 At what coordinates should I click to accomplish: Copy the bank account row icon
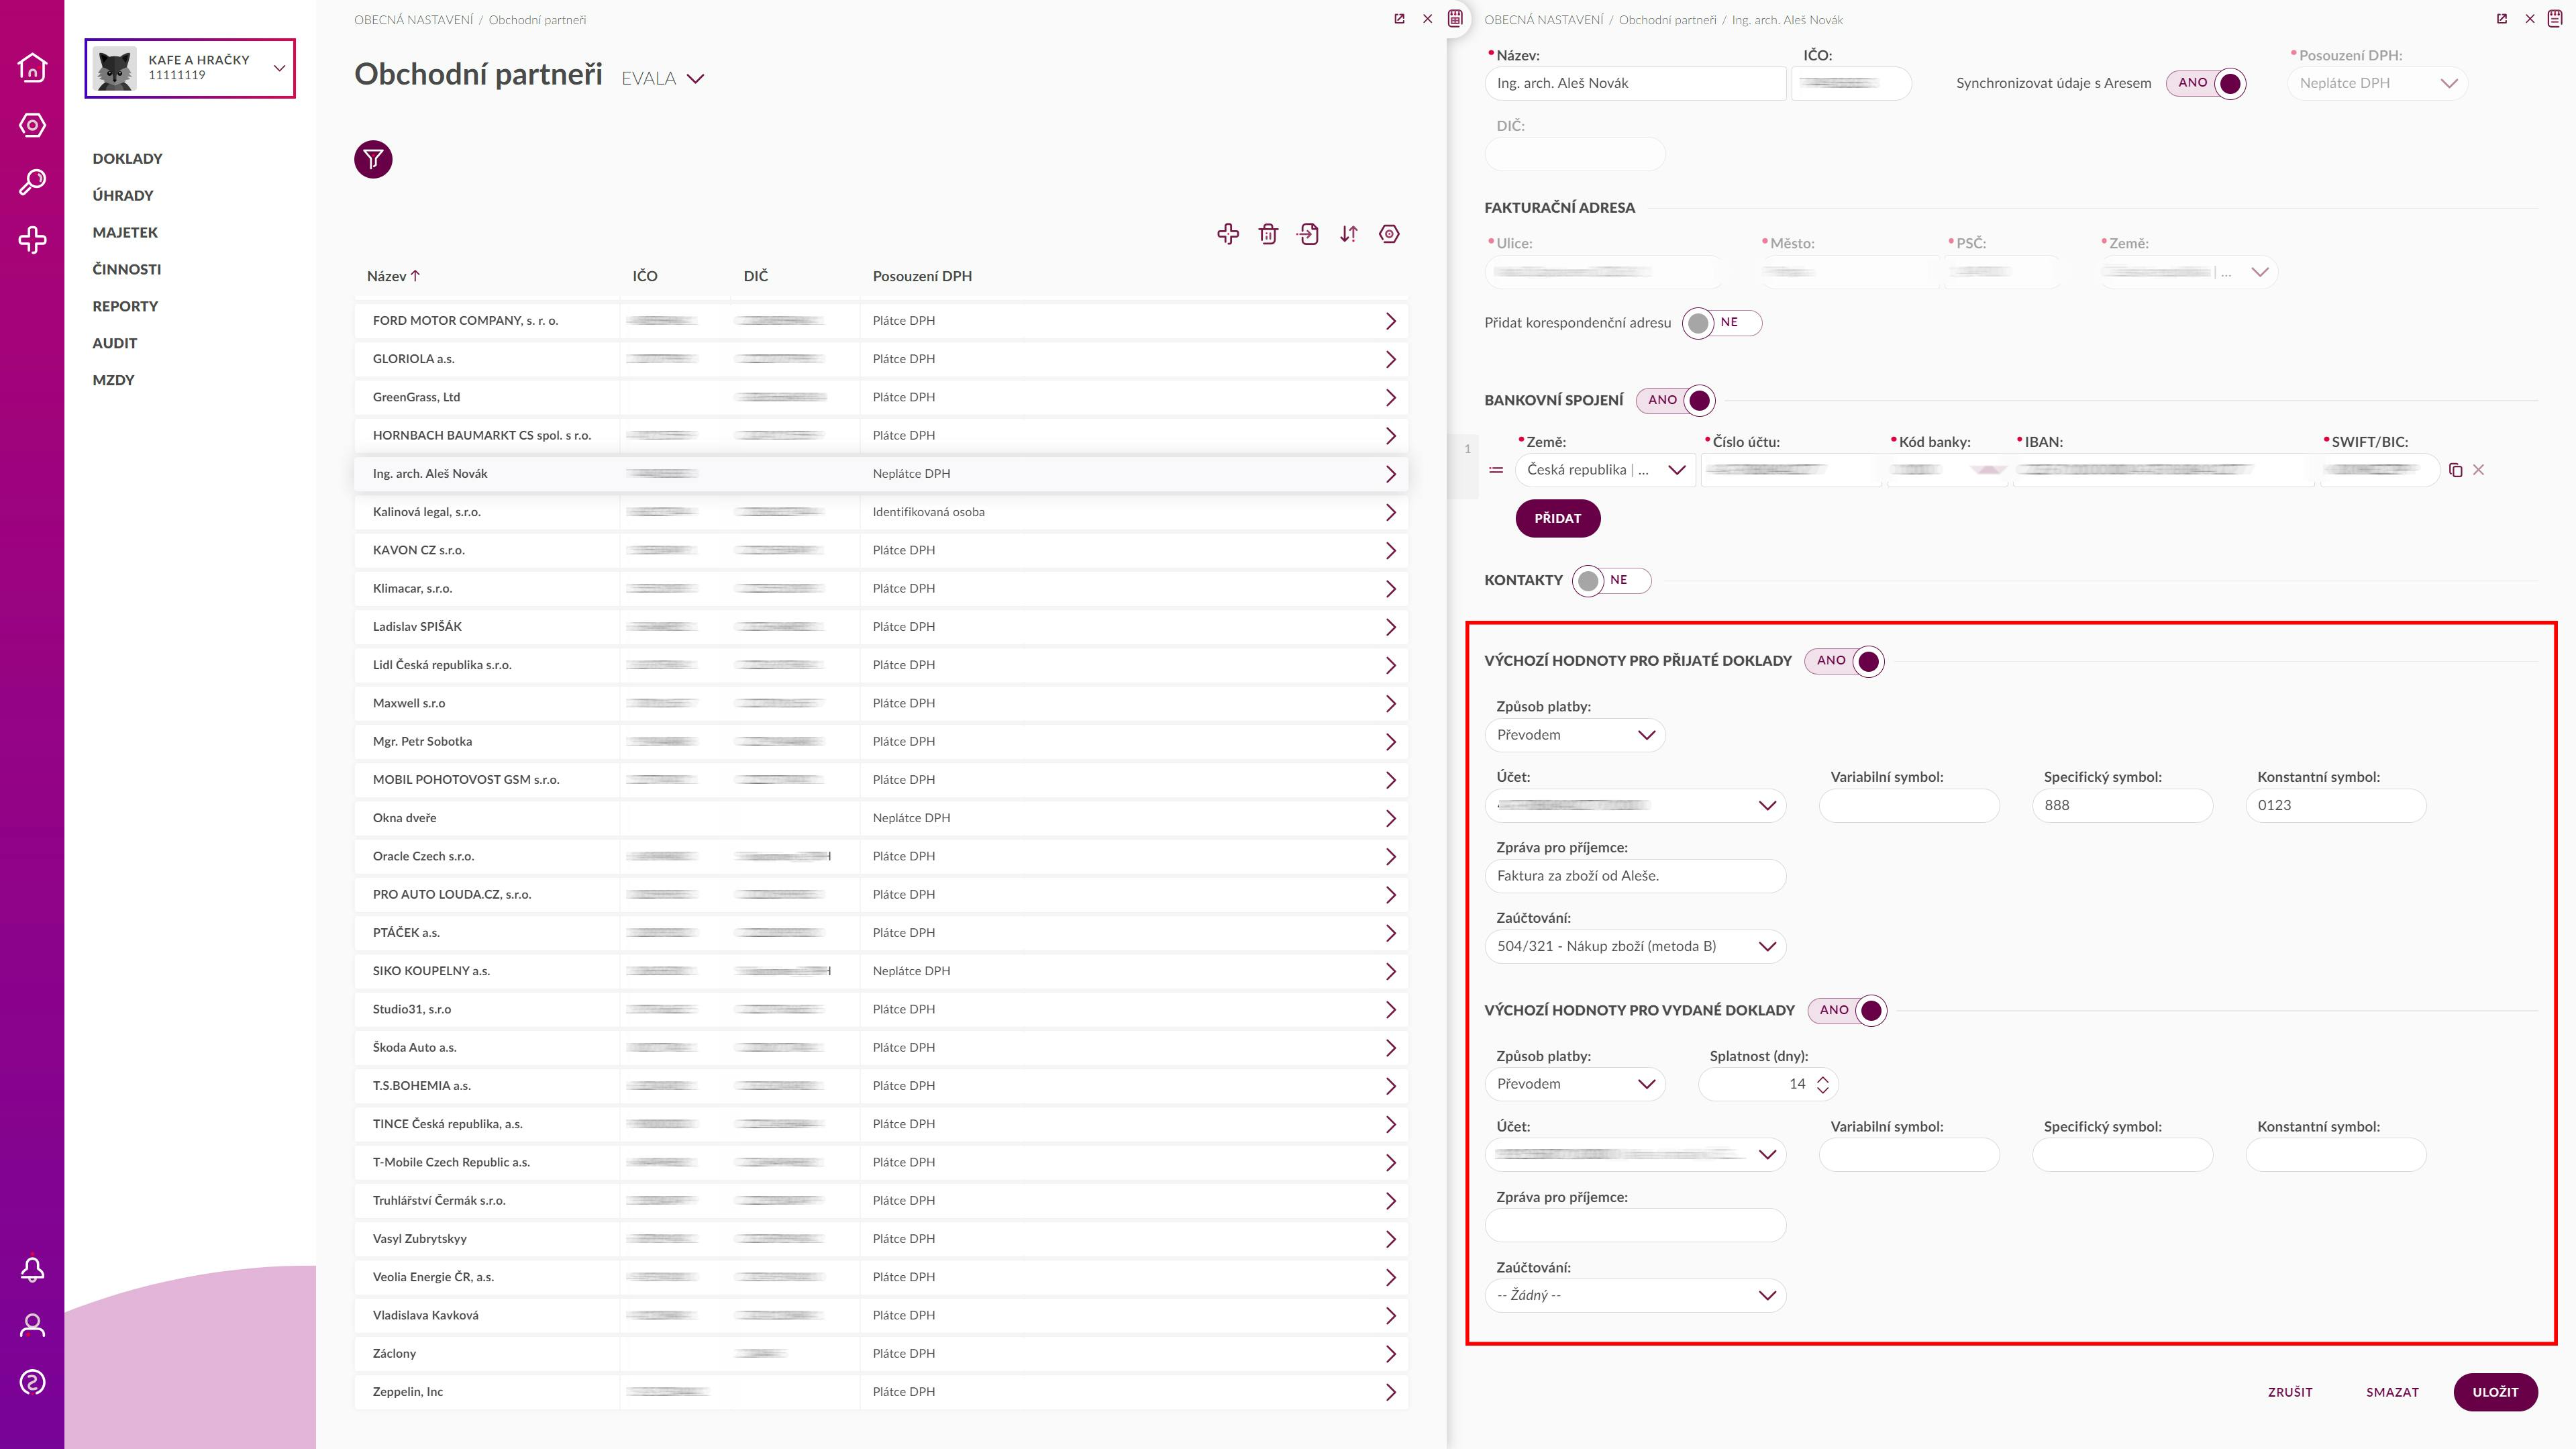pyautogui.click(x=2456, y=470)
